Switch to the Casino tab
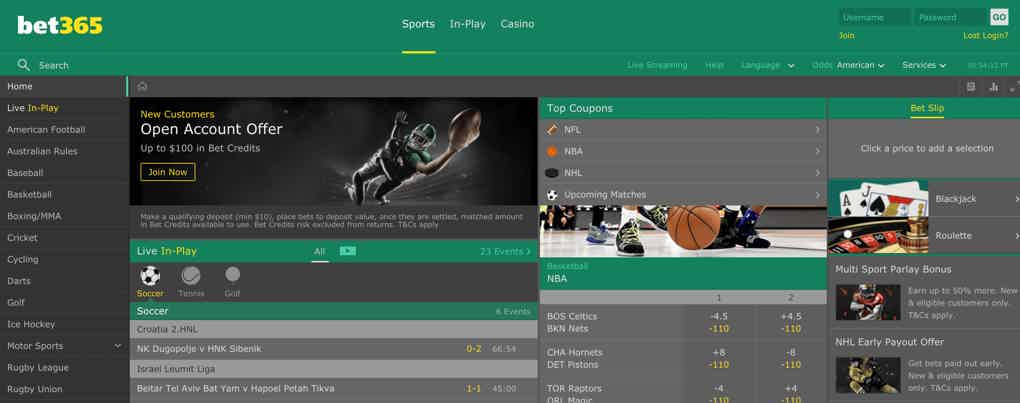1020x403 pixels. click(517, 24)
